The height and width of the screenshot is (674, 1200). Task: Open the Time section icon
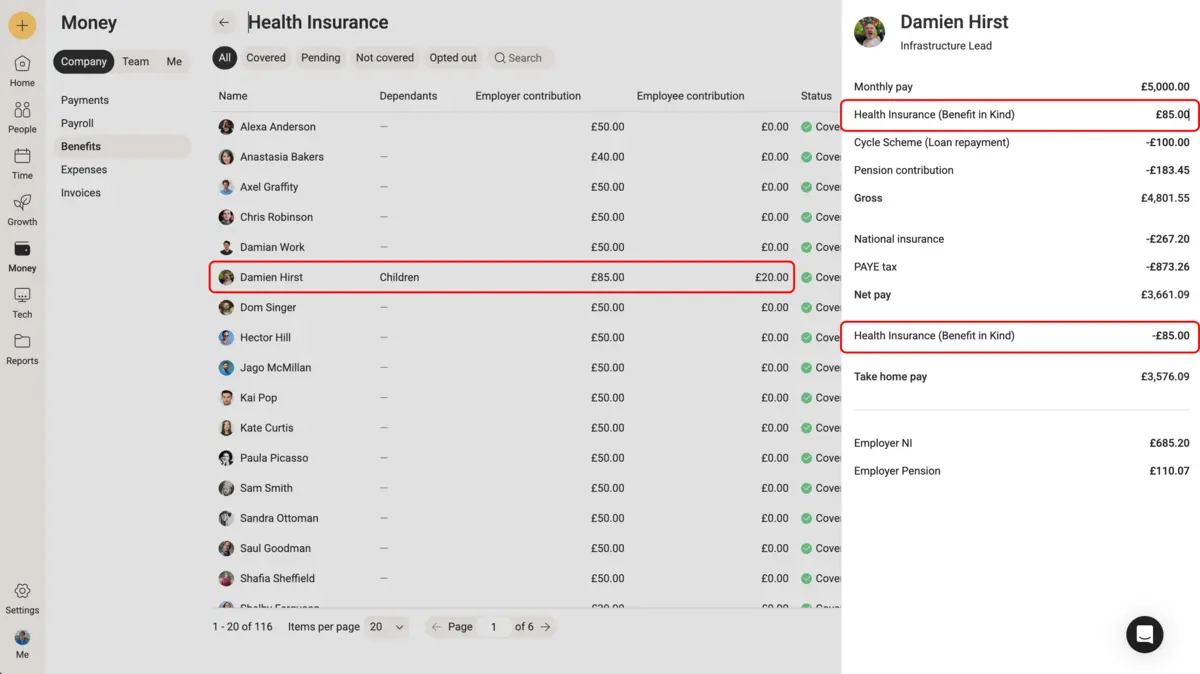tap(22, 158)
